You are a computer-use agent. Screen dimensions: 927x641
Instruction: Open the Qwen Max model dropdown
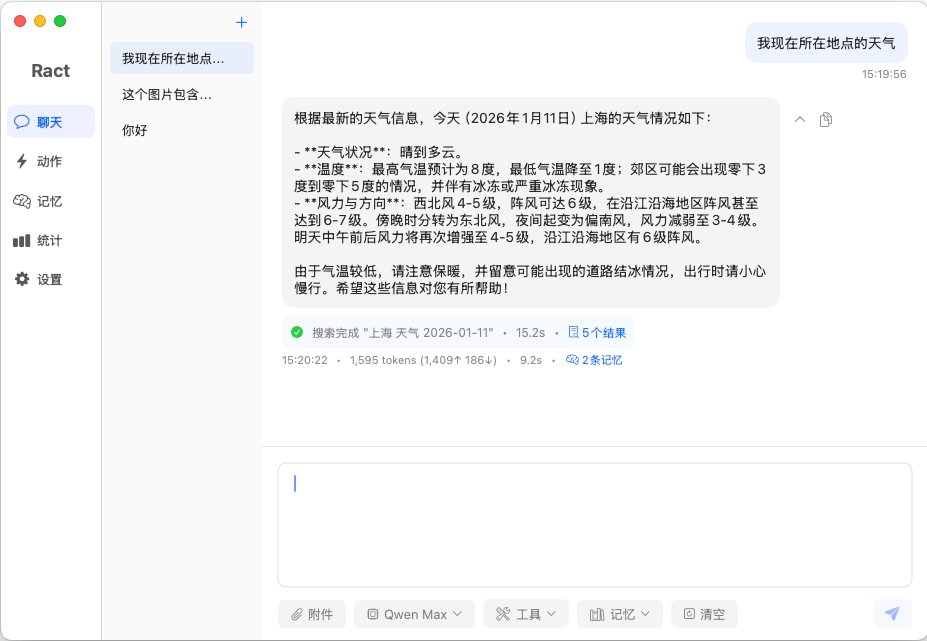click(414, 614)
